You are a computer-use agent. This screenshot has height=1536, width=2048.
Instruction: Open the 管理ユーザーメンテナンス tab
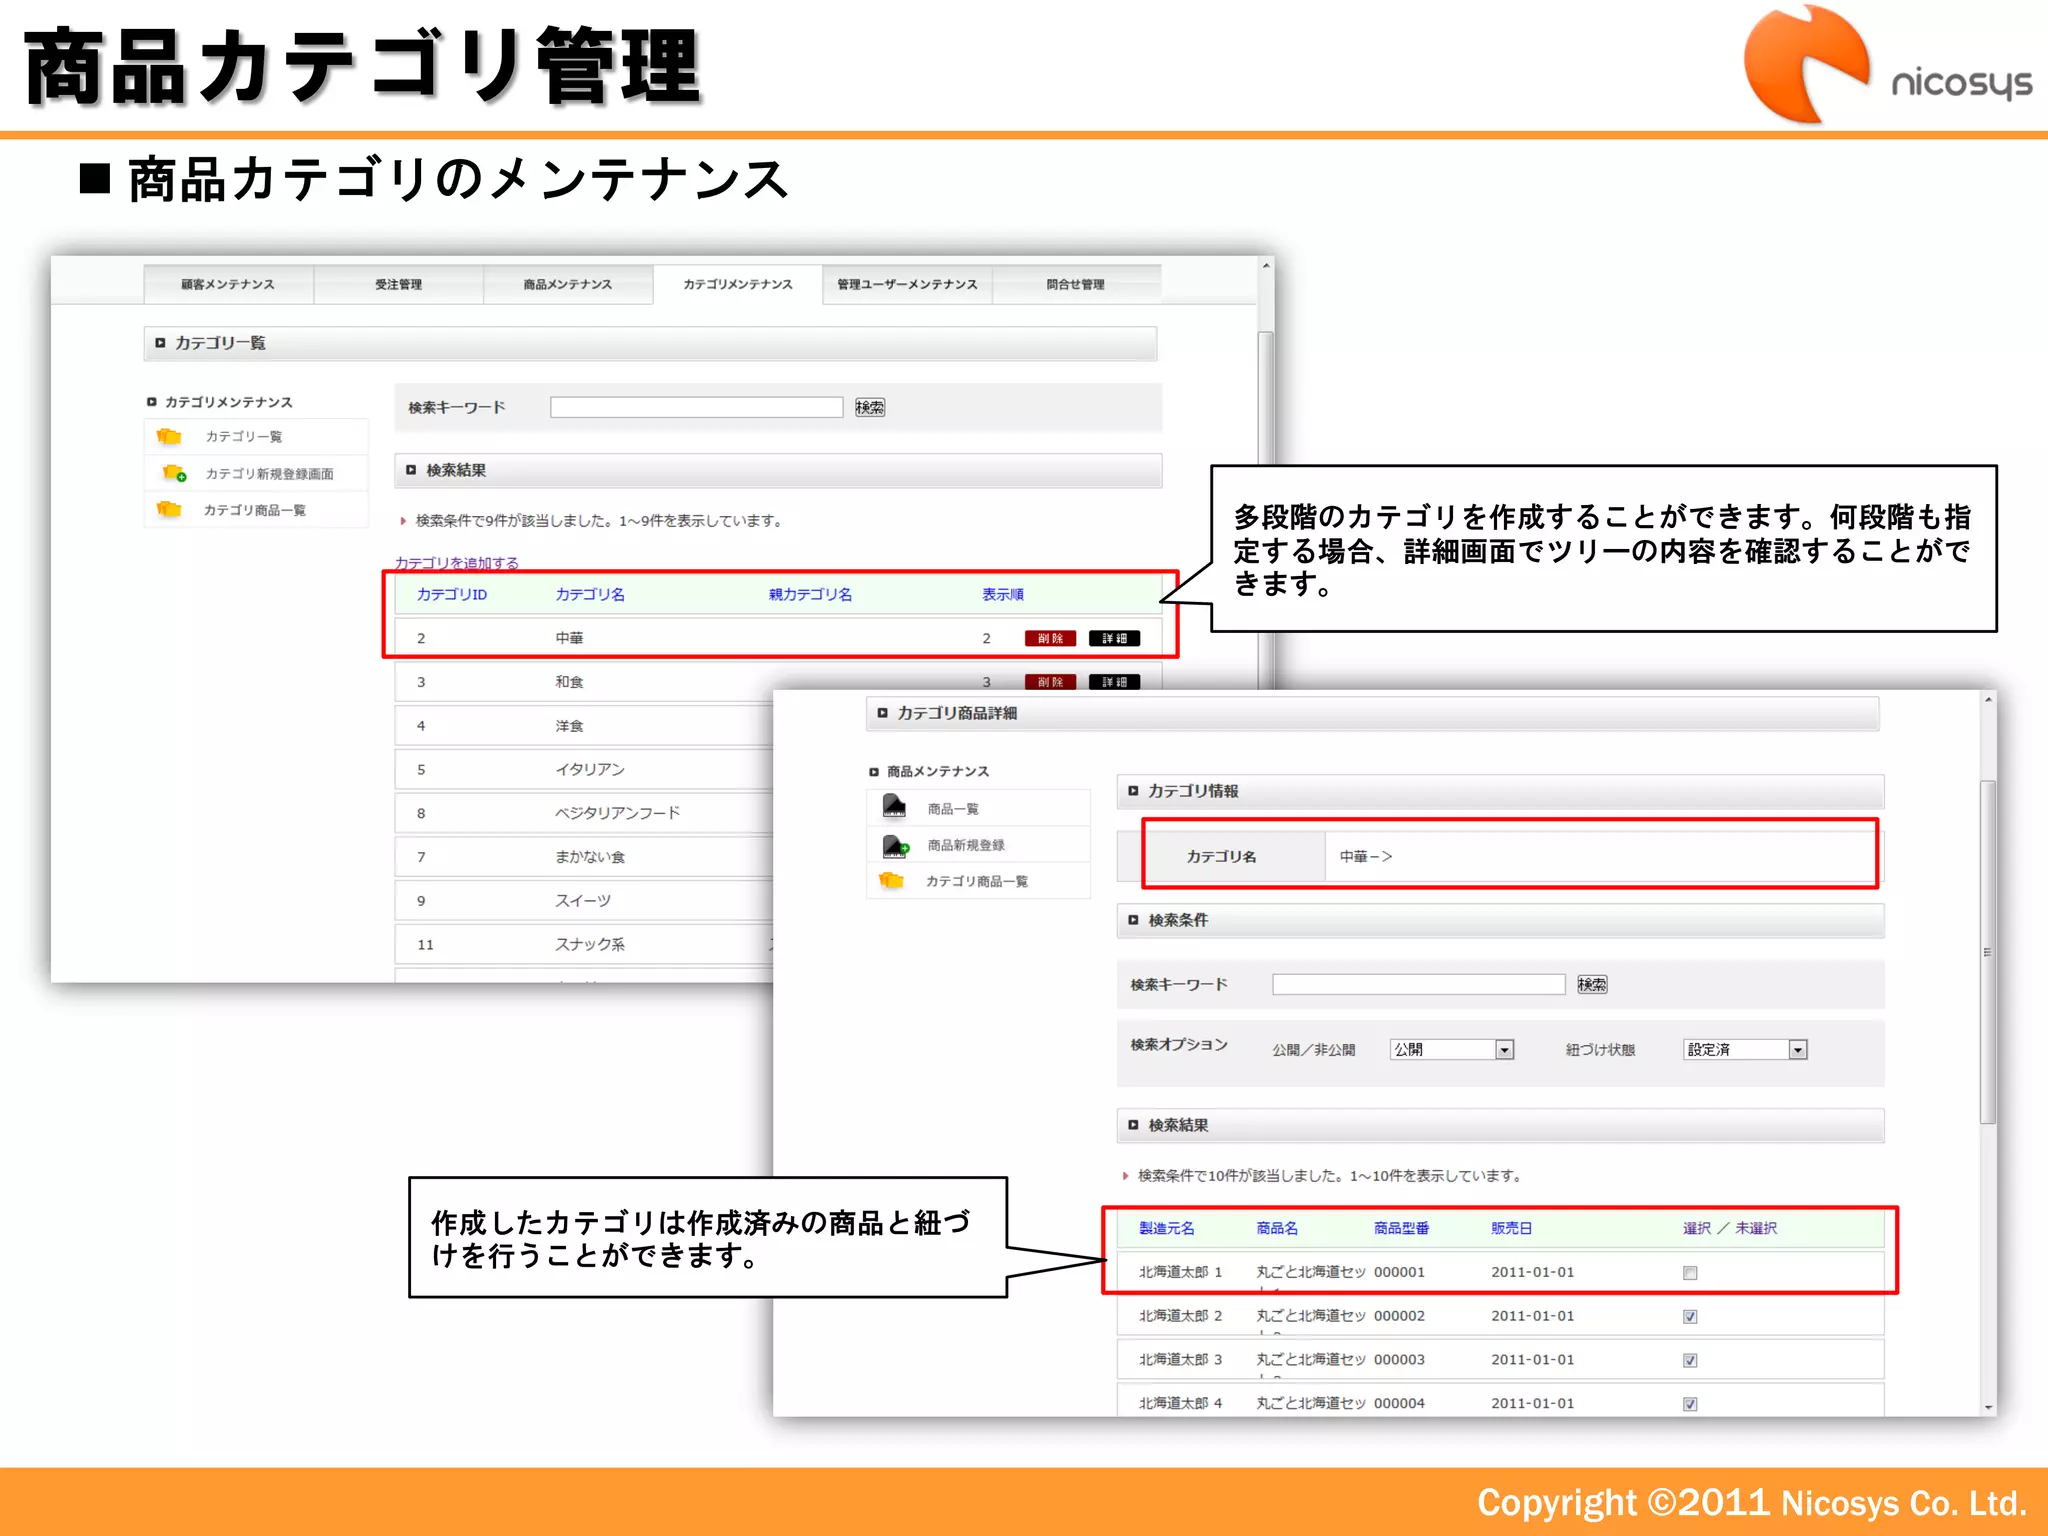[907, 285]
